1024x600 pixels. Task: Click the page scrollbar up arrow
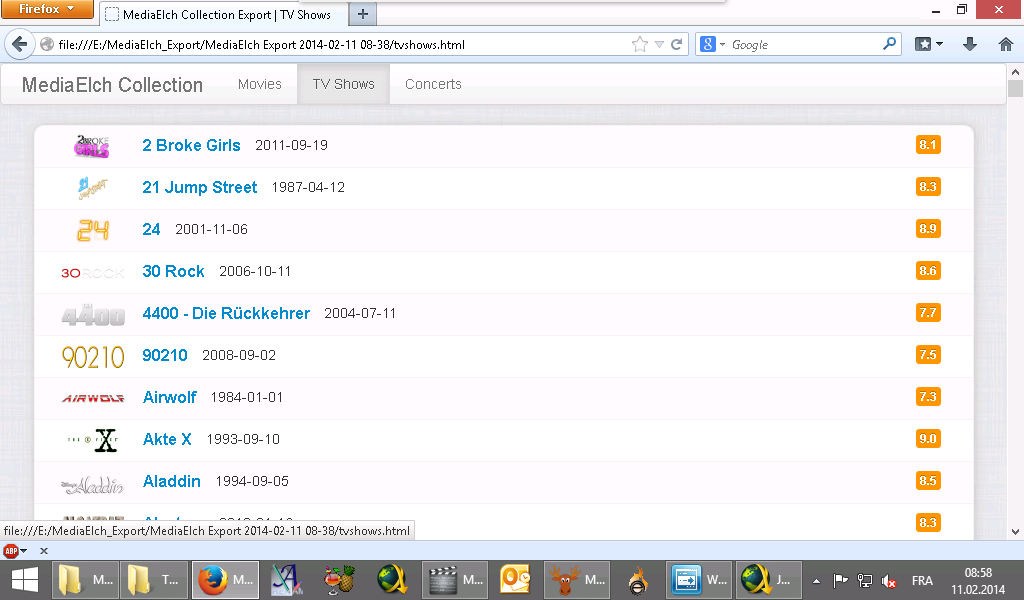(x=1015, y=72)
